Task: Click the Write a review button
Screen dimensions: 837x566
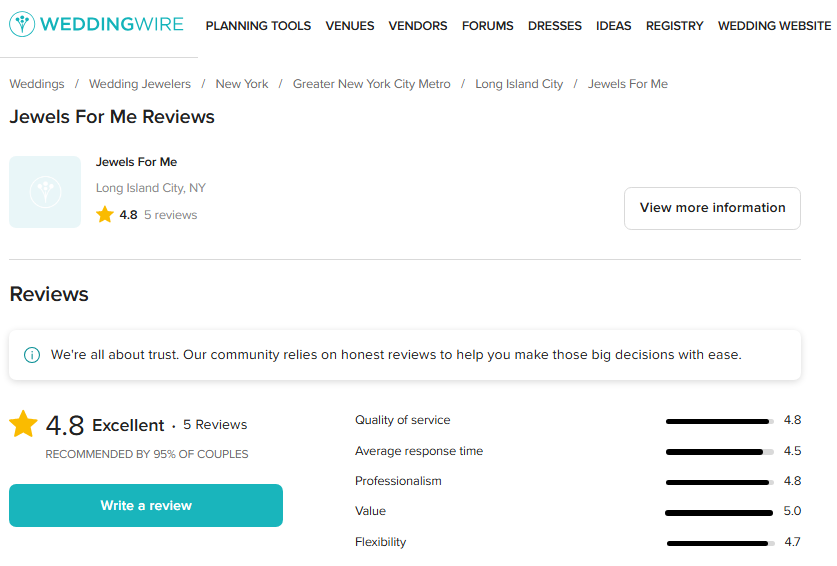Action: [146, 505]
